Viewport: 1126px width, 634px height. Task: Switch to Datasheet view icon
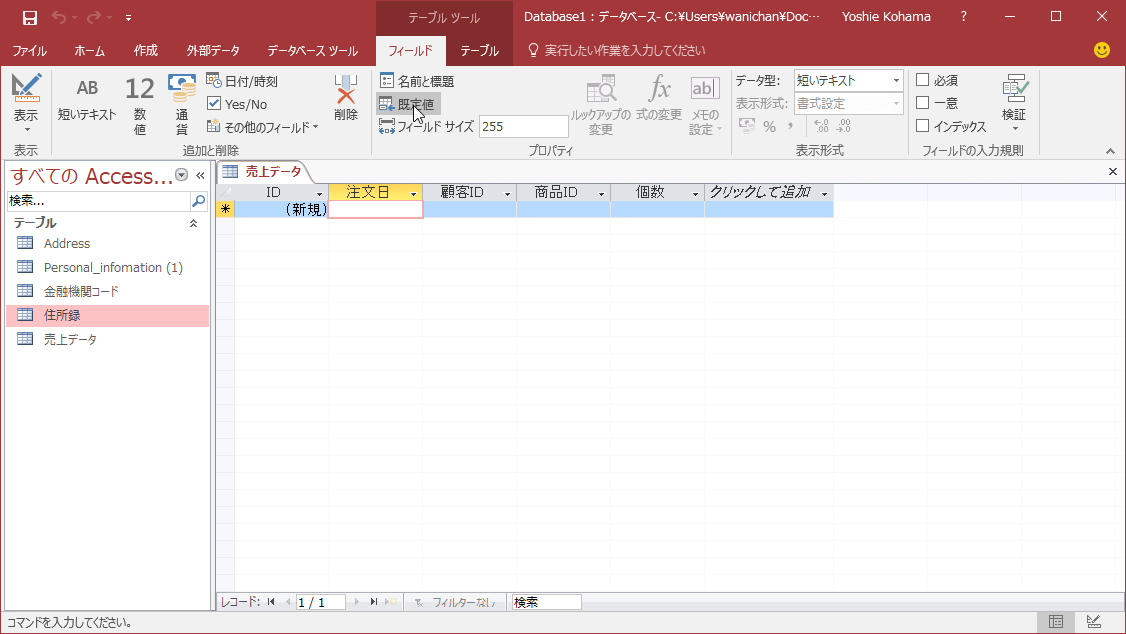(x=1056, y=622)
